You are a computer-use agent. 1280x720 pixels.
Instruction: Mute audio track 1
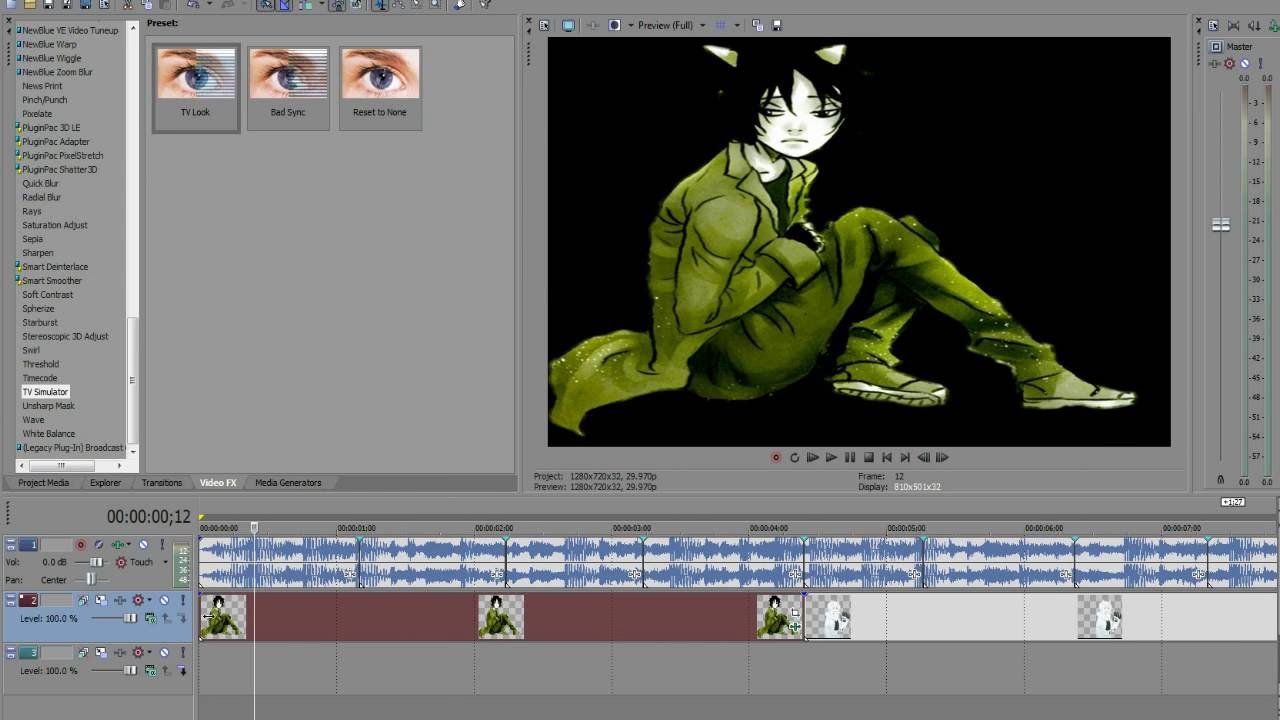tap(143, 545)
